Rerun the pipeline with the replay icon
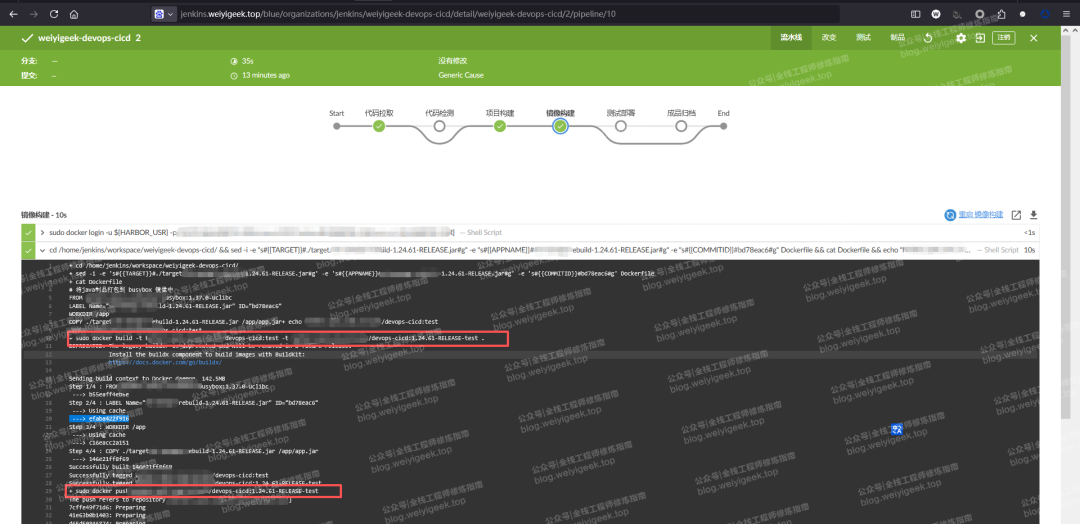 (x=928, y=39)
